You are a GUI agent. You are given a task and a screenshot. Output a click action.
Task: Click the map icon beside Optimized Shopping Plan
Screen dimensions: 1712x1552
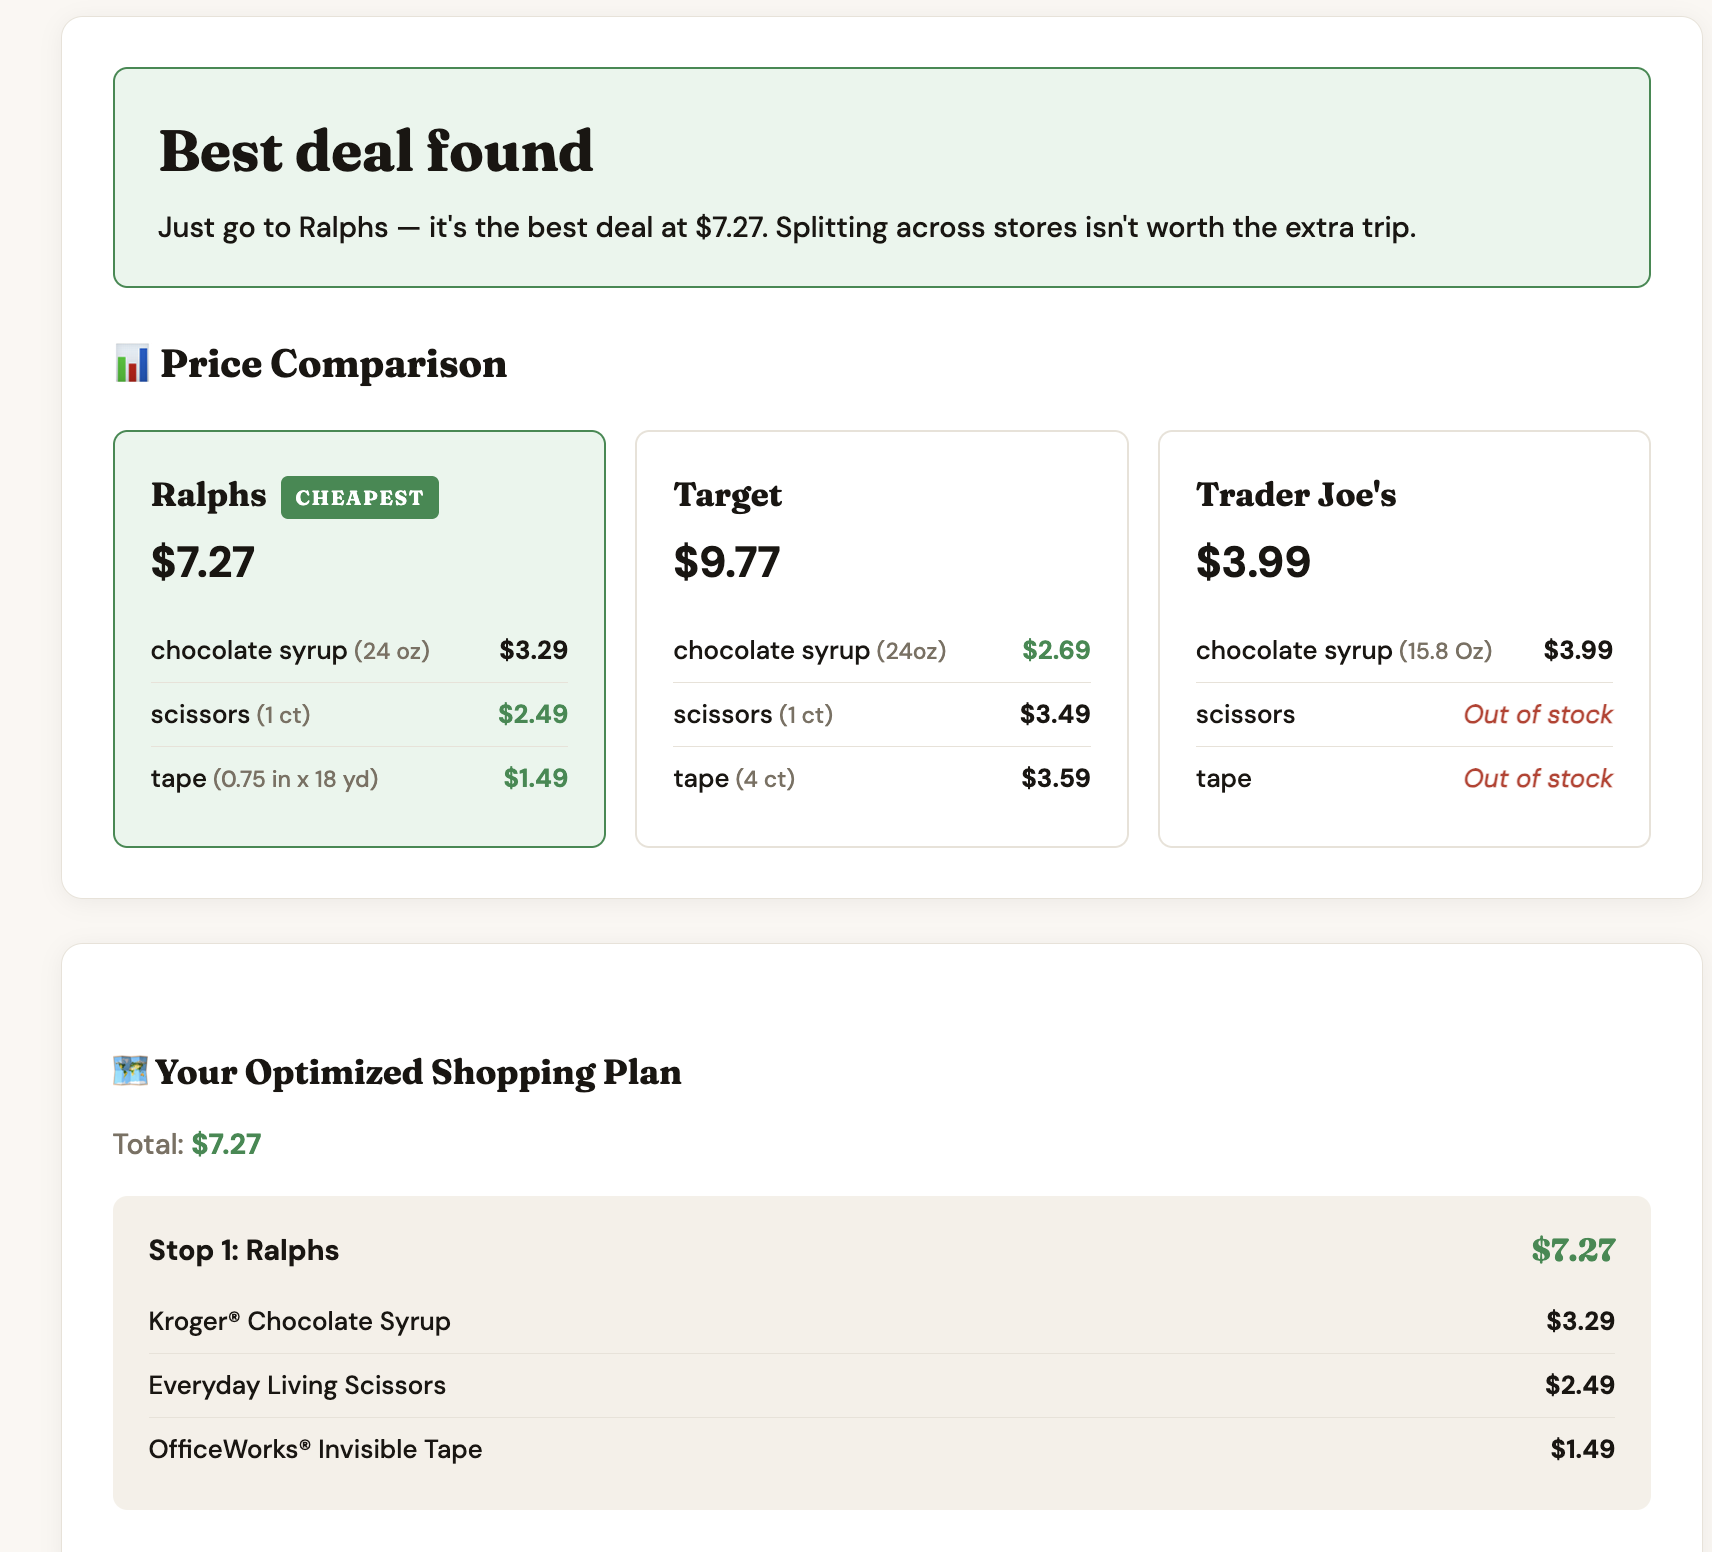click(130, 1071)
